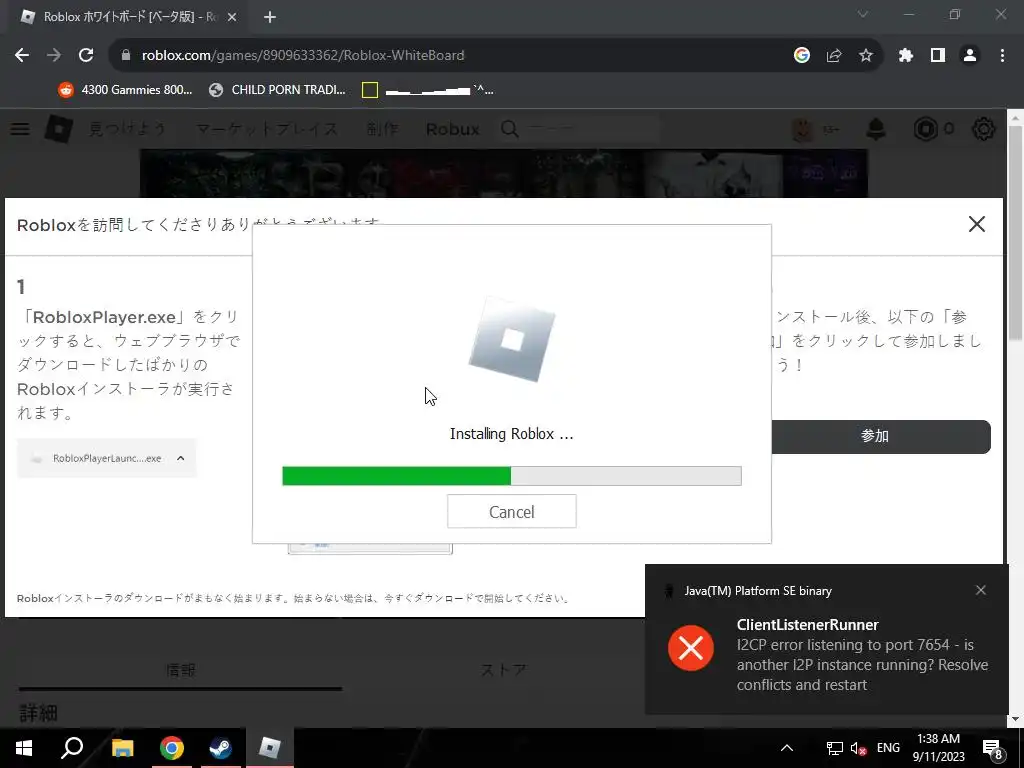Open Steam from the taskbar
The height and width of the screenshot is (768, 1024).
coord(221,748)
